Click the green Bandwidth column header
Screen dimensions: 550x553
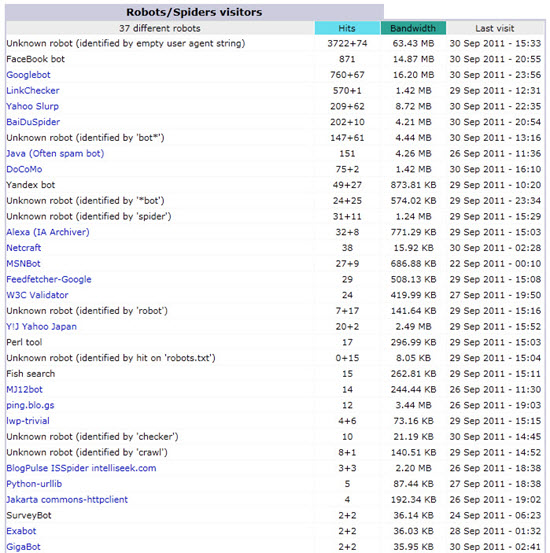[x=413, y=28]
